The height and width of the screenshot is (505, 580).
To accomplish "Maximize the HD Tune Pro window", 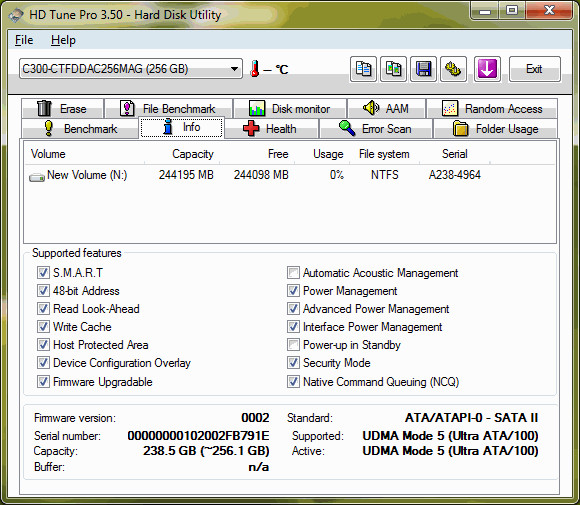I will 512,11.
